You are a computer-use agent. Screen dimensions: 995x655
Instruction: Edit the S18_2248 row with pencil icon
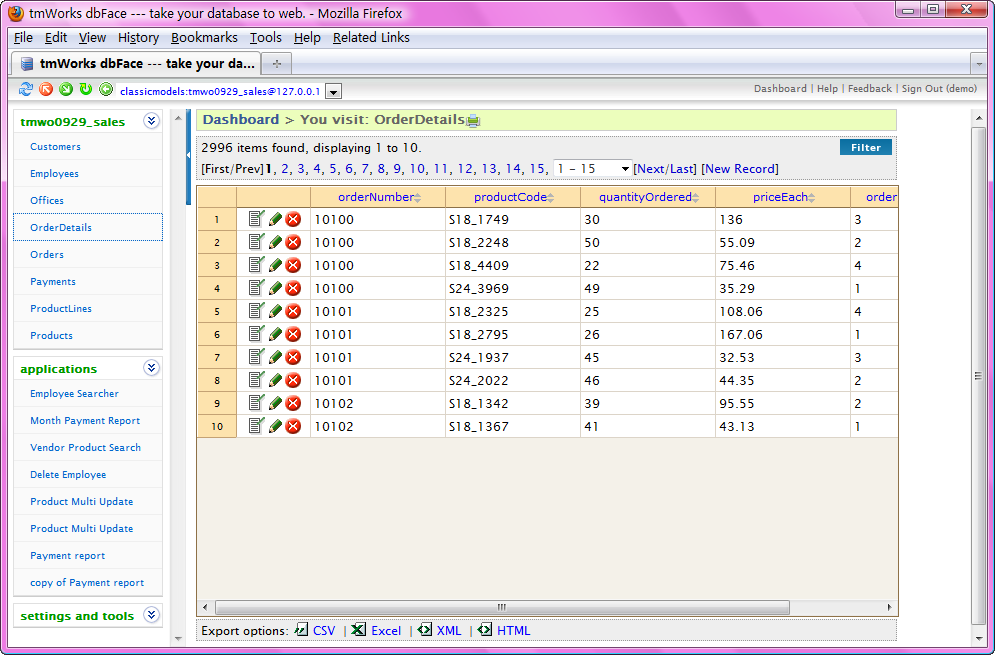[x=275, y=242]
